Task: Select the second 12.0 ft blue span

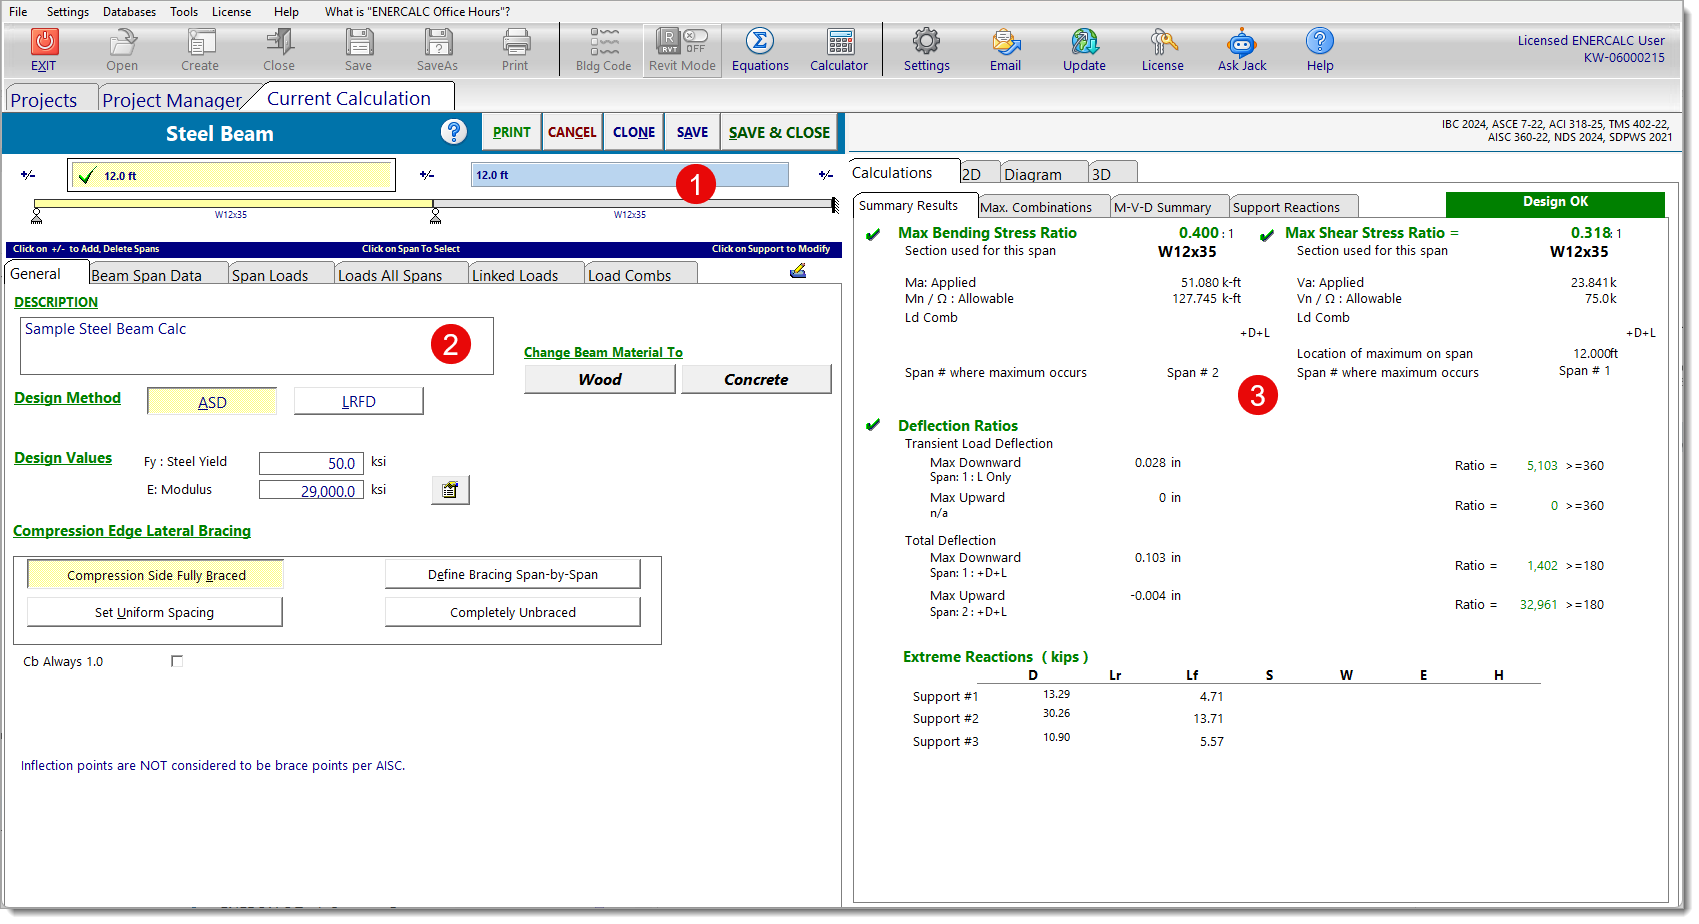Action: pos(630,175)
